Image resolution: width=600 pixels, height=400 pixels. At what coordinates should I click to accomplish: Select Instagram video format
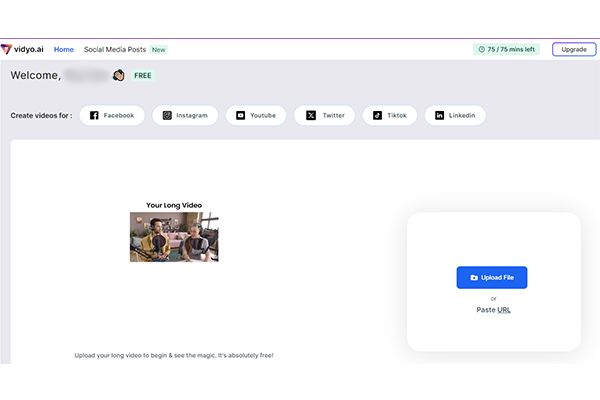click(x=185, y=115)
